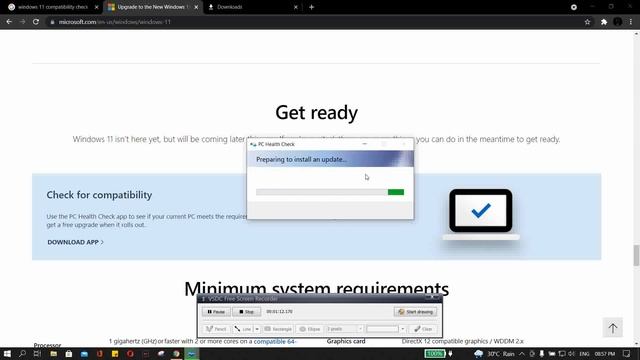Click the Graphics card label
Viewport: 640px width, 360px height.
(346, 341)
